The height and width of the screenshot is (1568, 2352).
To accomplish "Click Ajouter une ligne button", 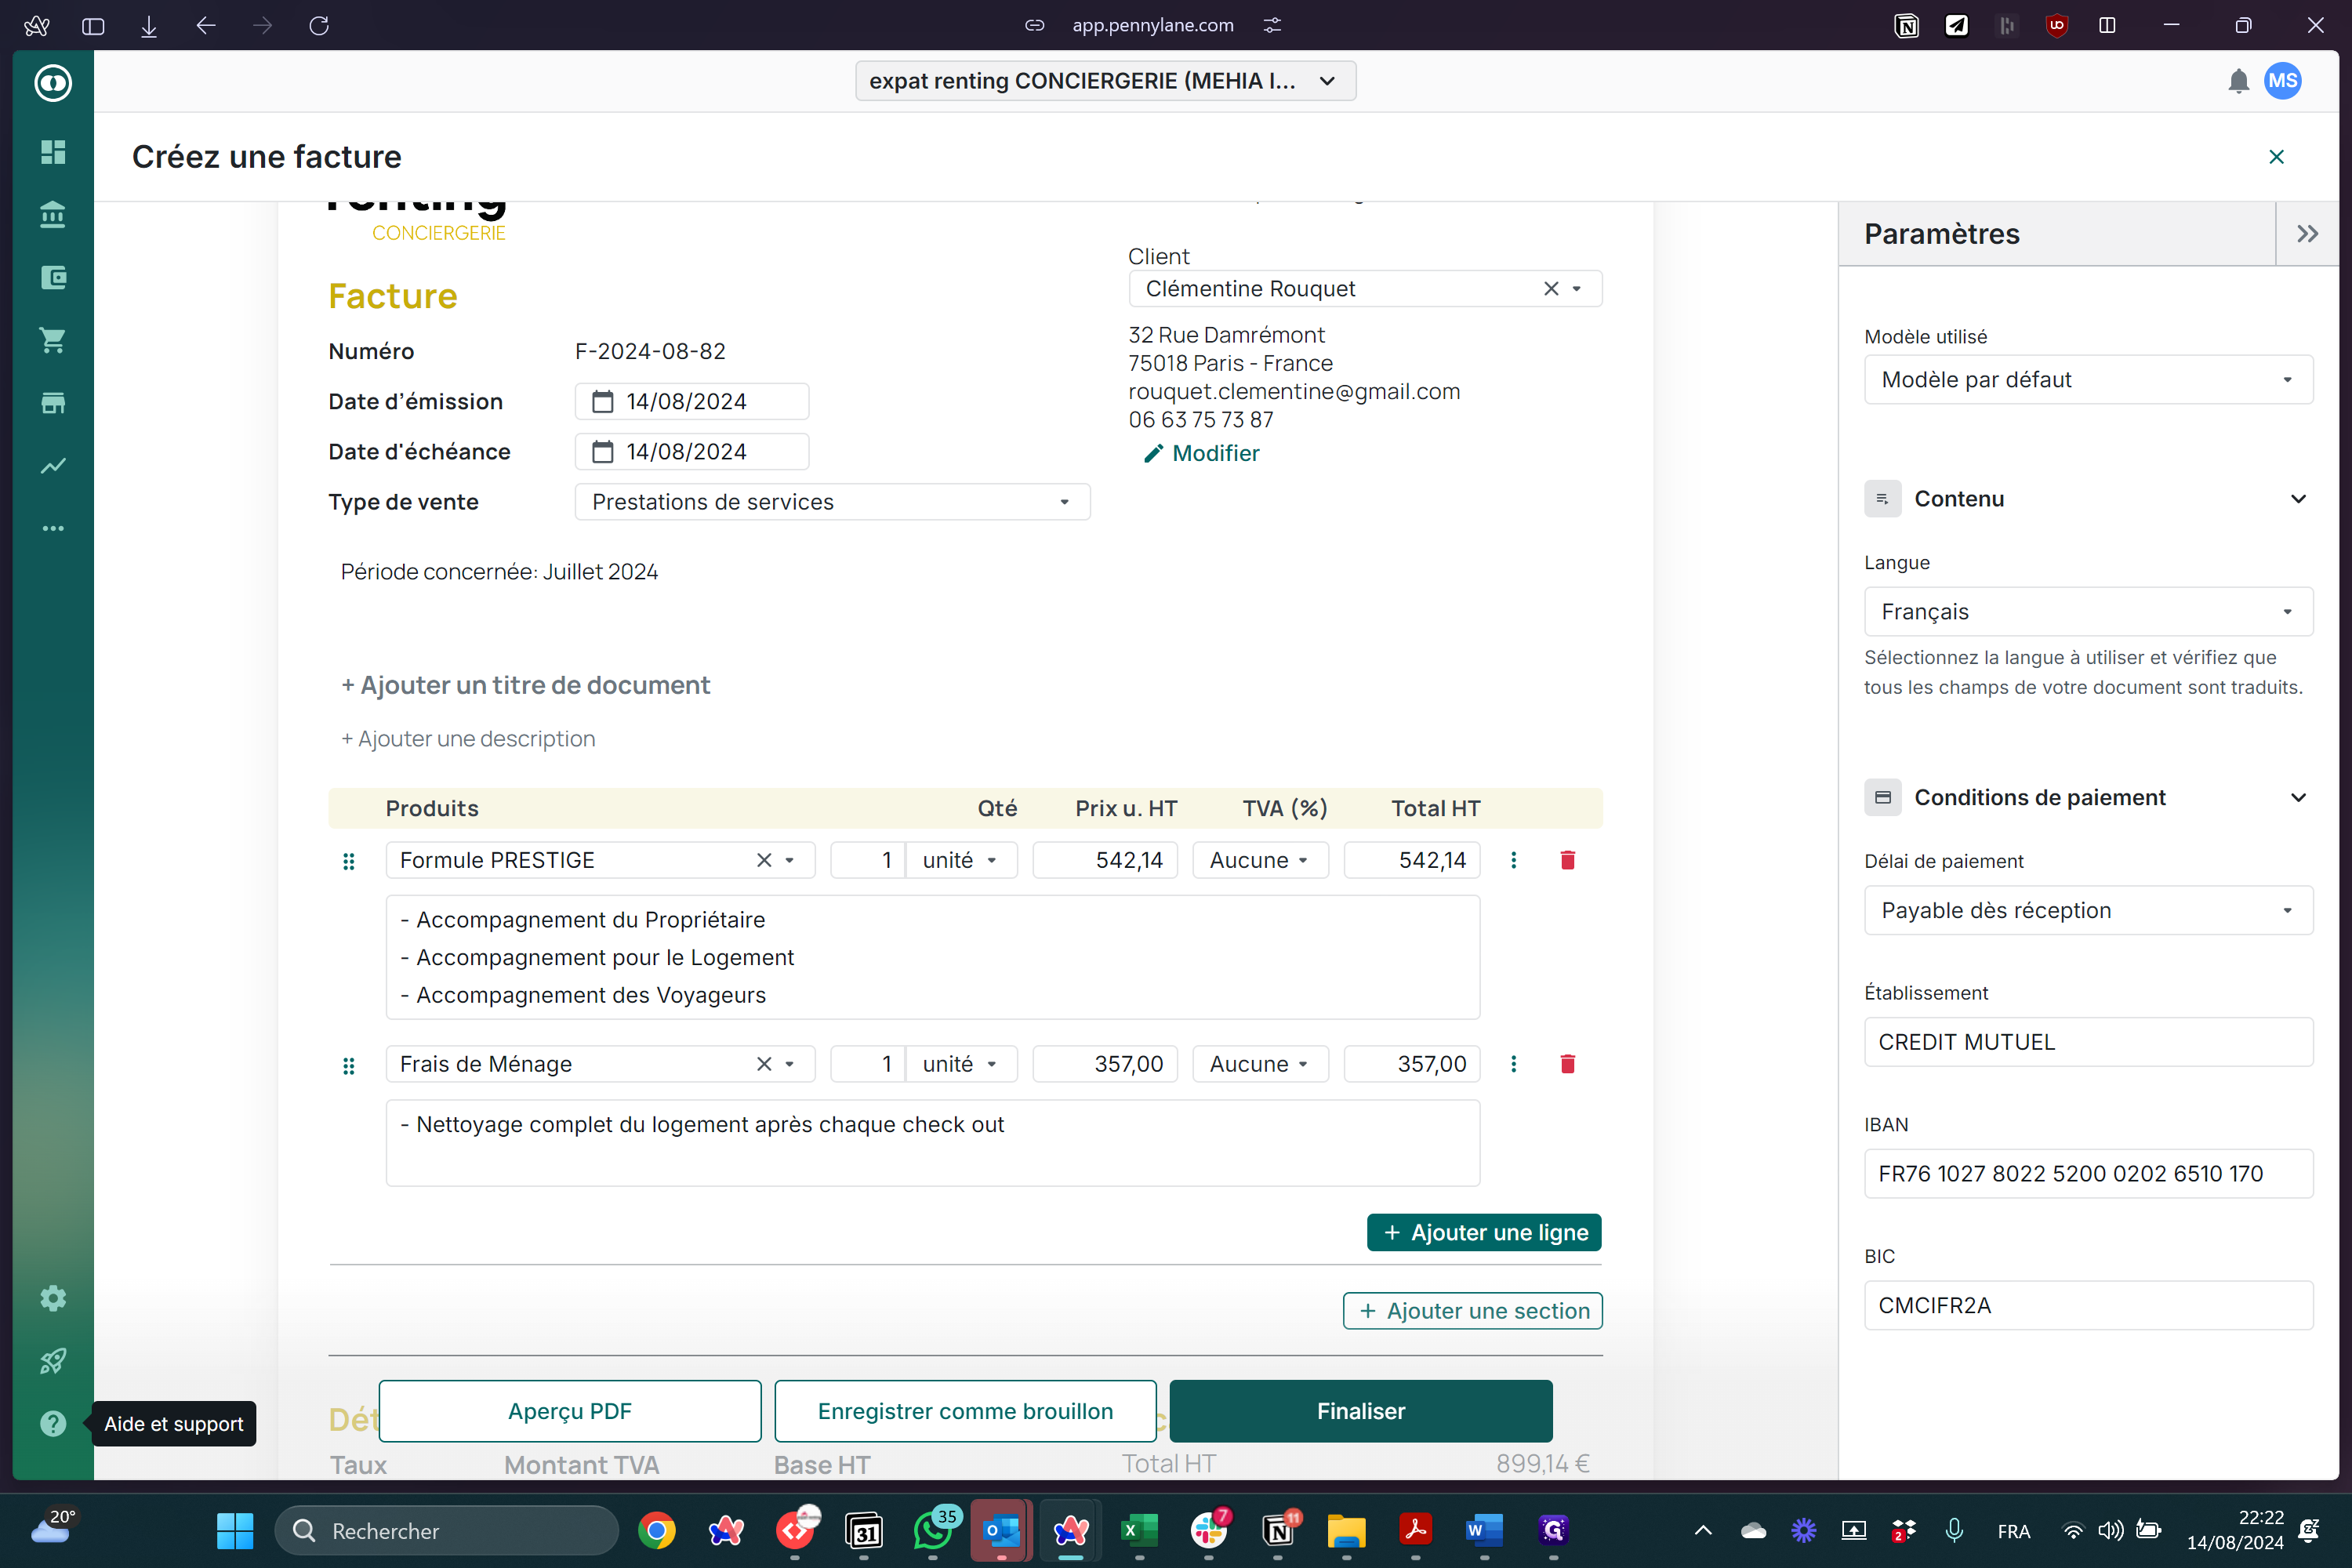I will (1484, 1233).
